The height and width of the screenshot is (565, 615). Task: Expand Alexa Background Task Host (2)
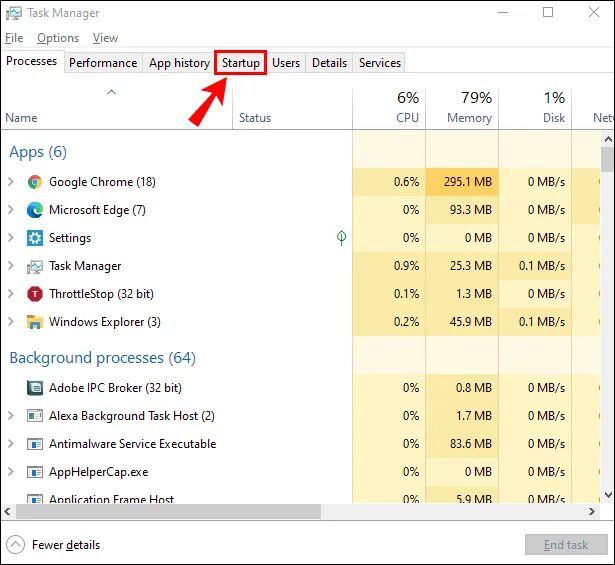tap(11, 416)
